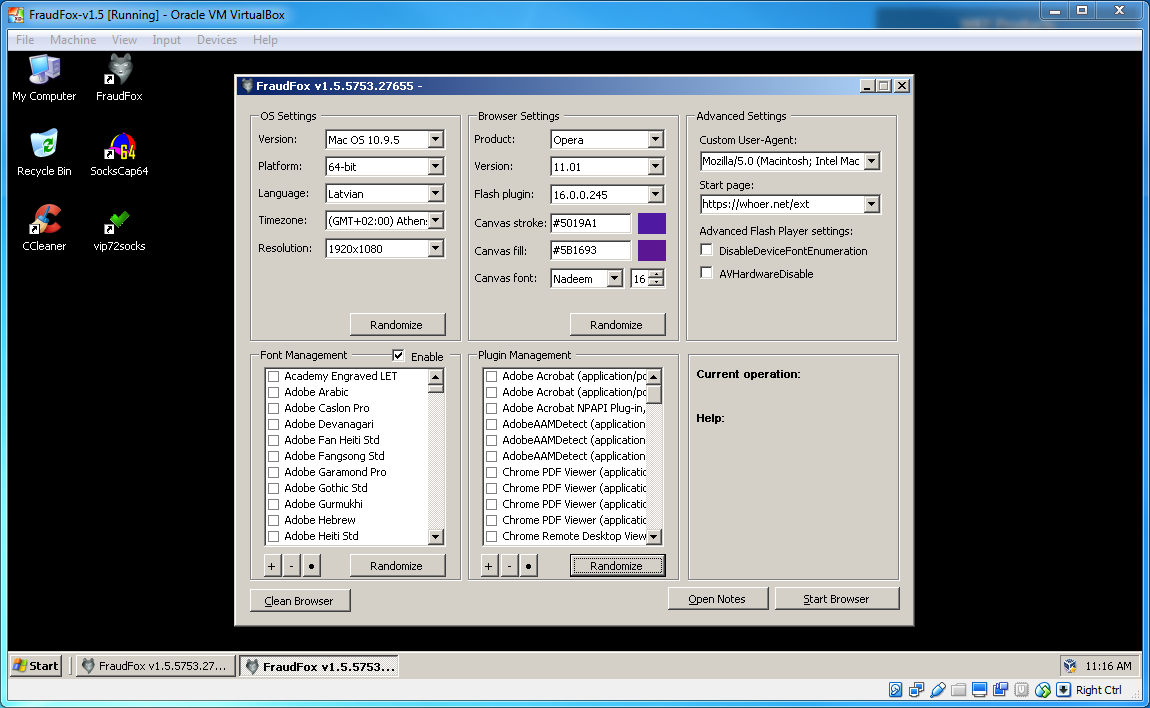The width and height of the screenshot is (1150, 708).
Task: Click the Canvas stroke hex input field
Action: (590, 223)
